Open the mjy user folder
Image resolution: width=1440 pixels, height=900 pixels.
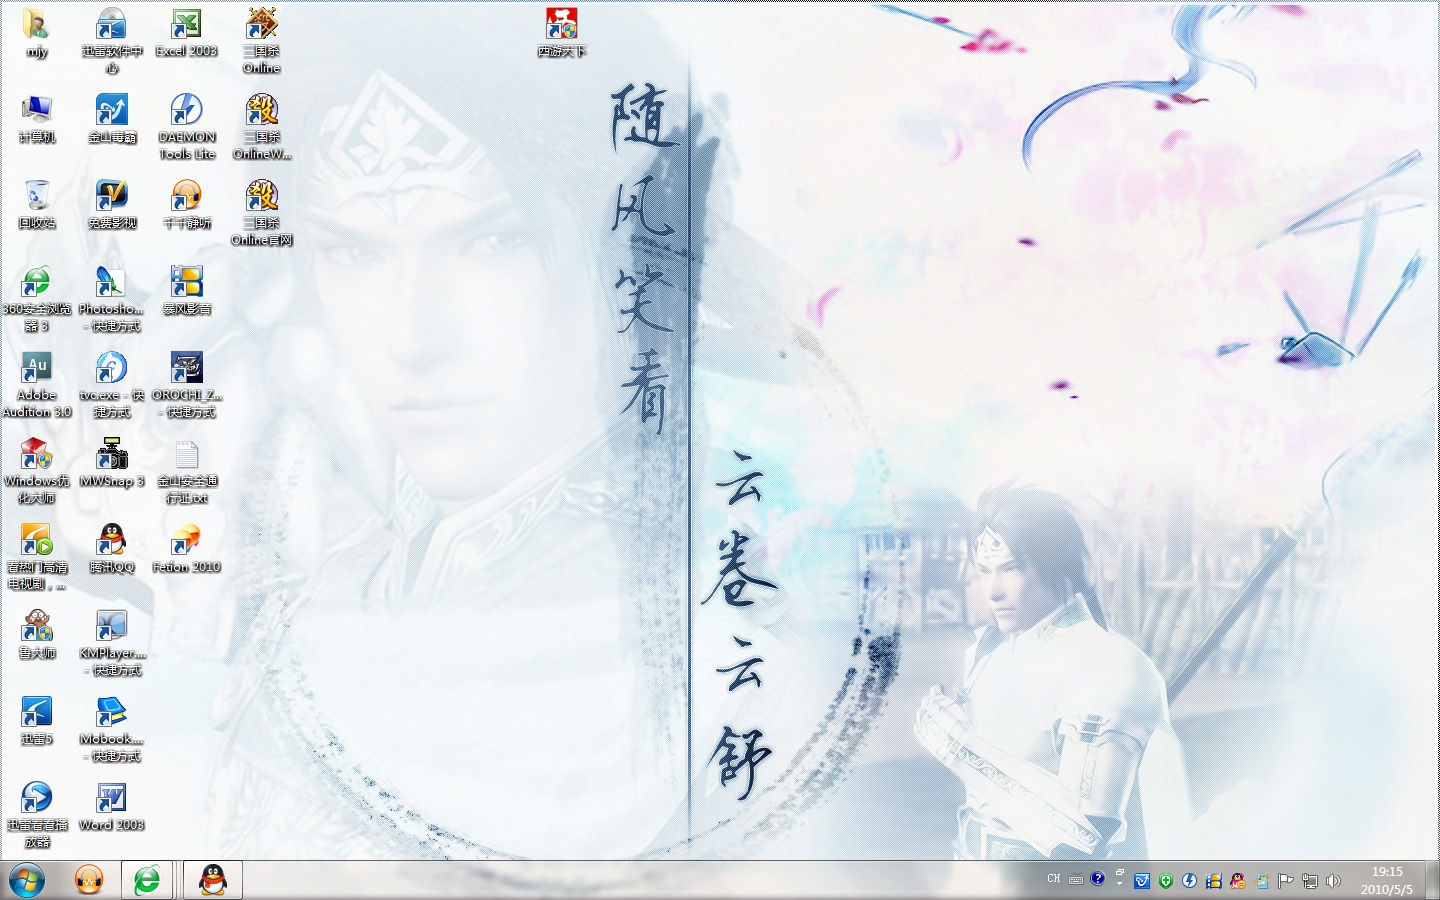click(x=36, y=34)
